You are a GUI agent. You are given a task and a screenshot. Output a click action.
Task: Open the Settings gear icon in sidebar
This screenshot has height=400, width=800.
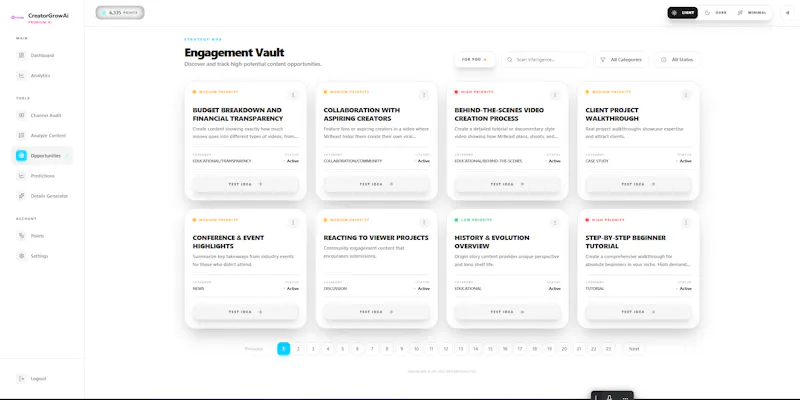(x=21, y=256)
